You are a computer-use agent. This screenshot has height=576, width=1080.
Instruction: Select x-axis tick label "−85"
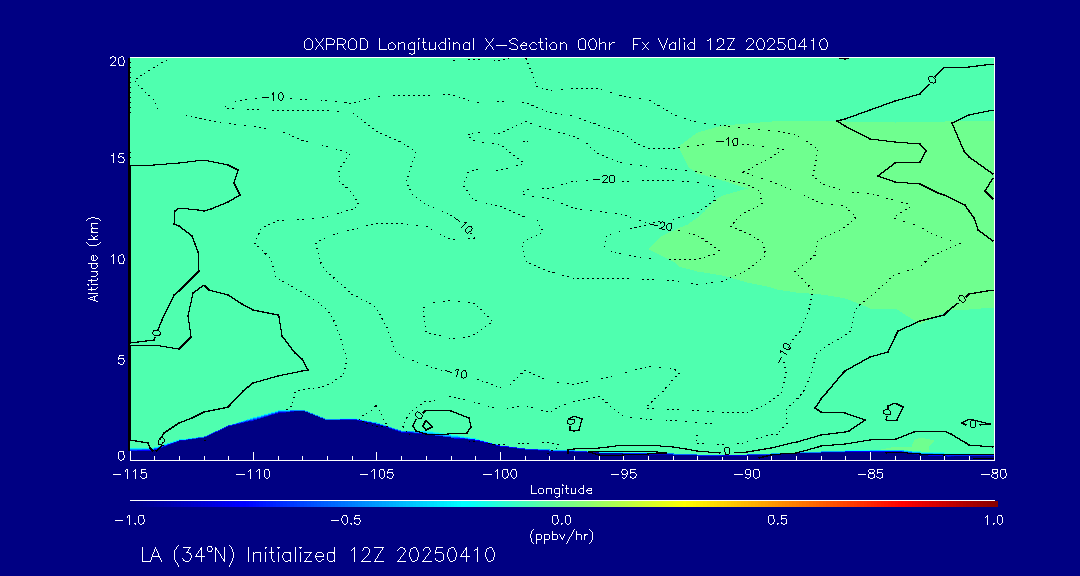[871, 474]
